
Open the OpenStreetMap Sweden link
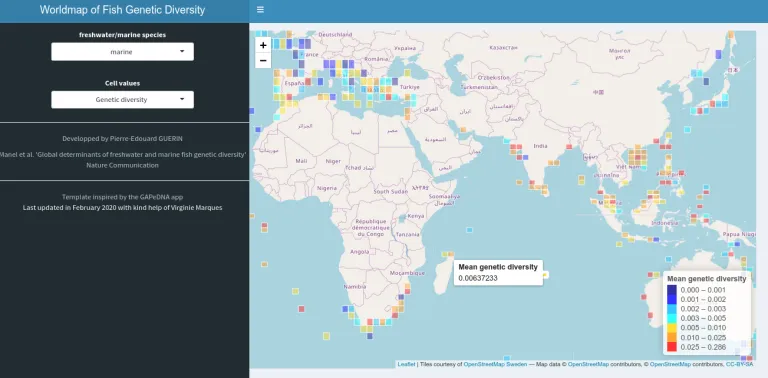(495, 364)
